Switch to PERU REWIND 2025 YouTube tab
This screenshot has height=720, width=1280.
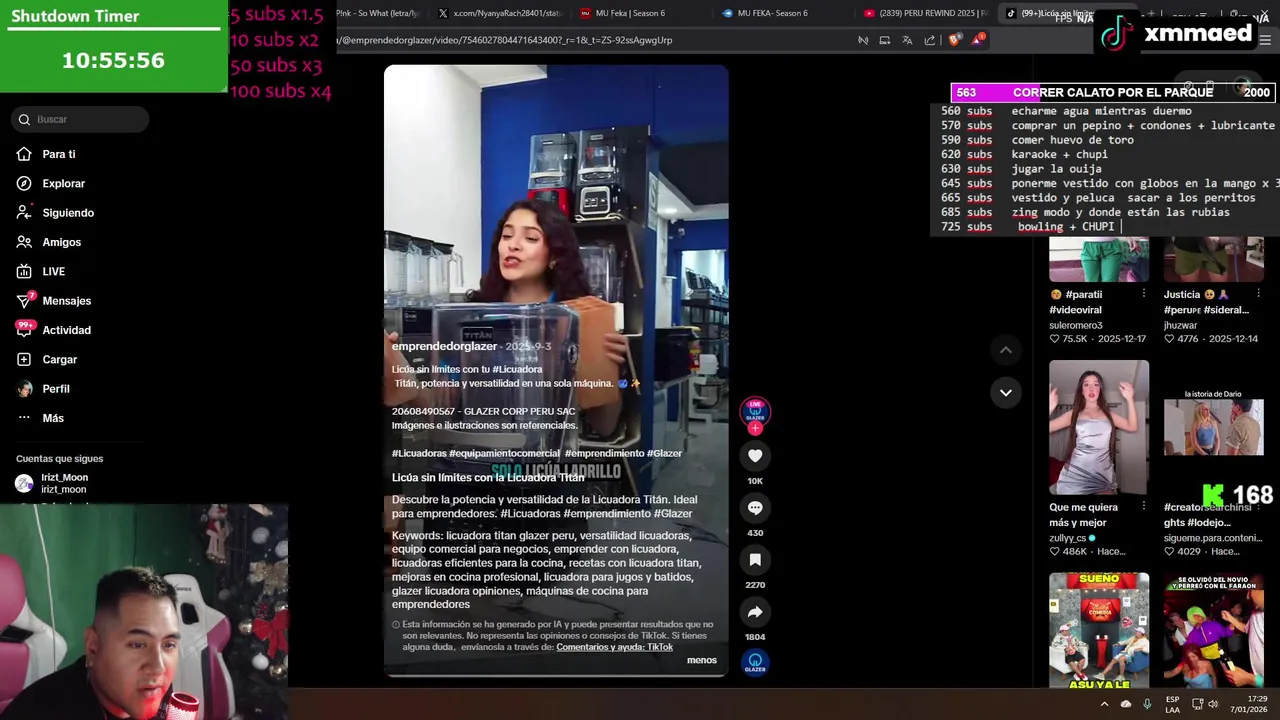click(x=925, y=13)
